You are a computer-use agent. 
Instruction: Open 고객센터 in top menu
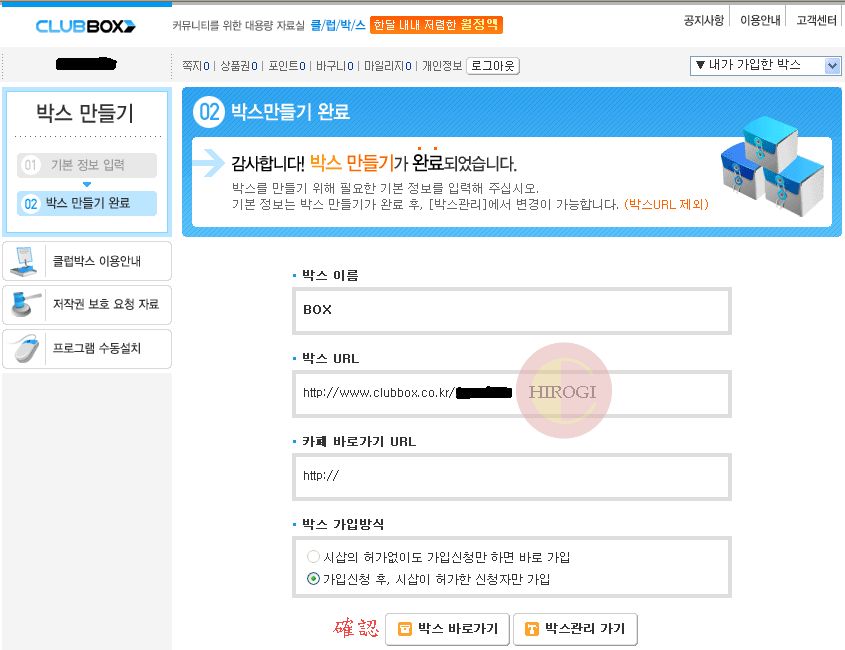pos(816,20)
